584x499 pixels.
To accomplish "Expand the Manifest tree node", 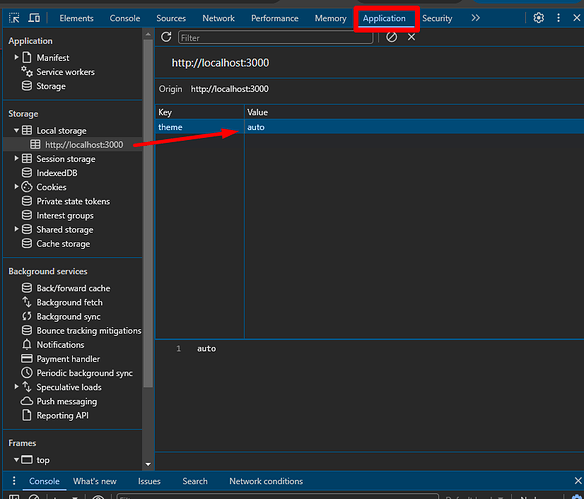I will coord(16,57).
